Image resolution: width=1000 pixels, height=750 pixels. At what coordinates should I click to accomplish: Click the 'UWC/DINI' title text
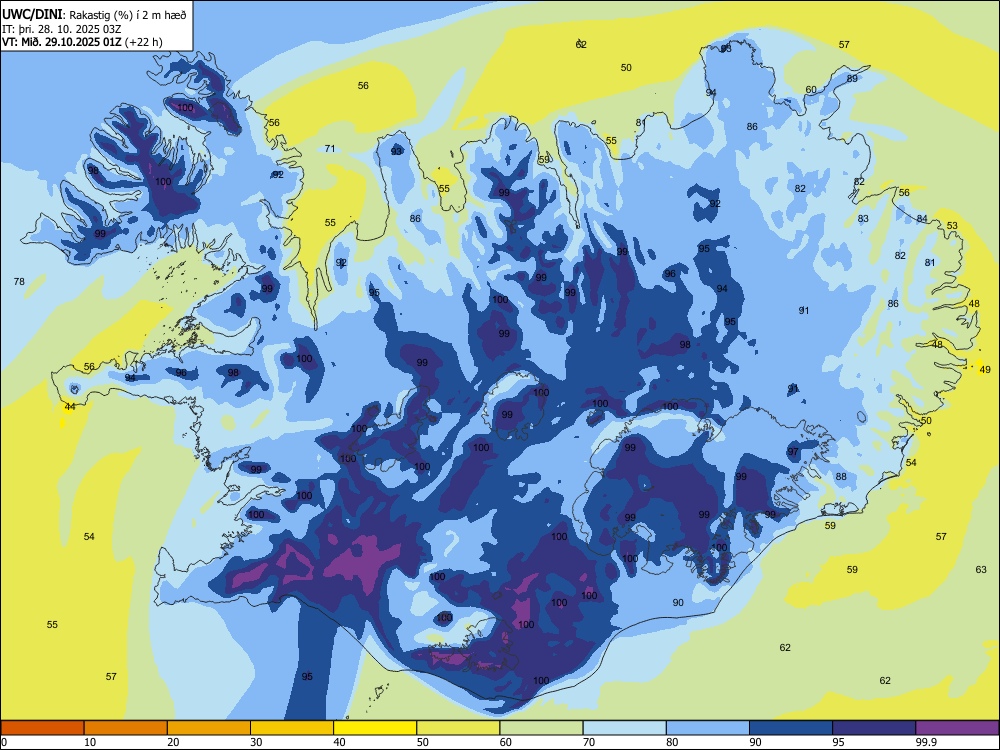(32, 15)
